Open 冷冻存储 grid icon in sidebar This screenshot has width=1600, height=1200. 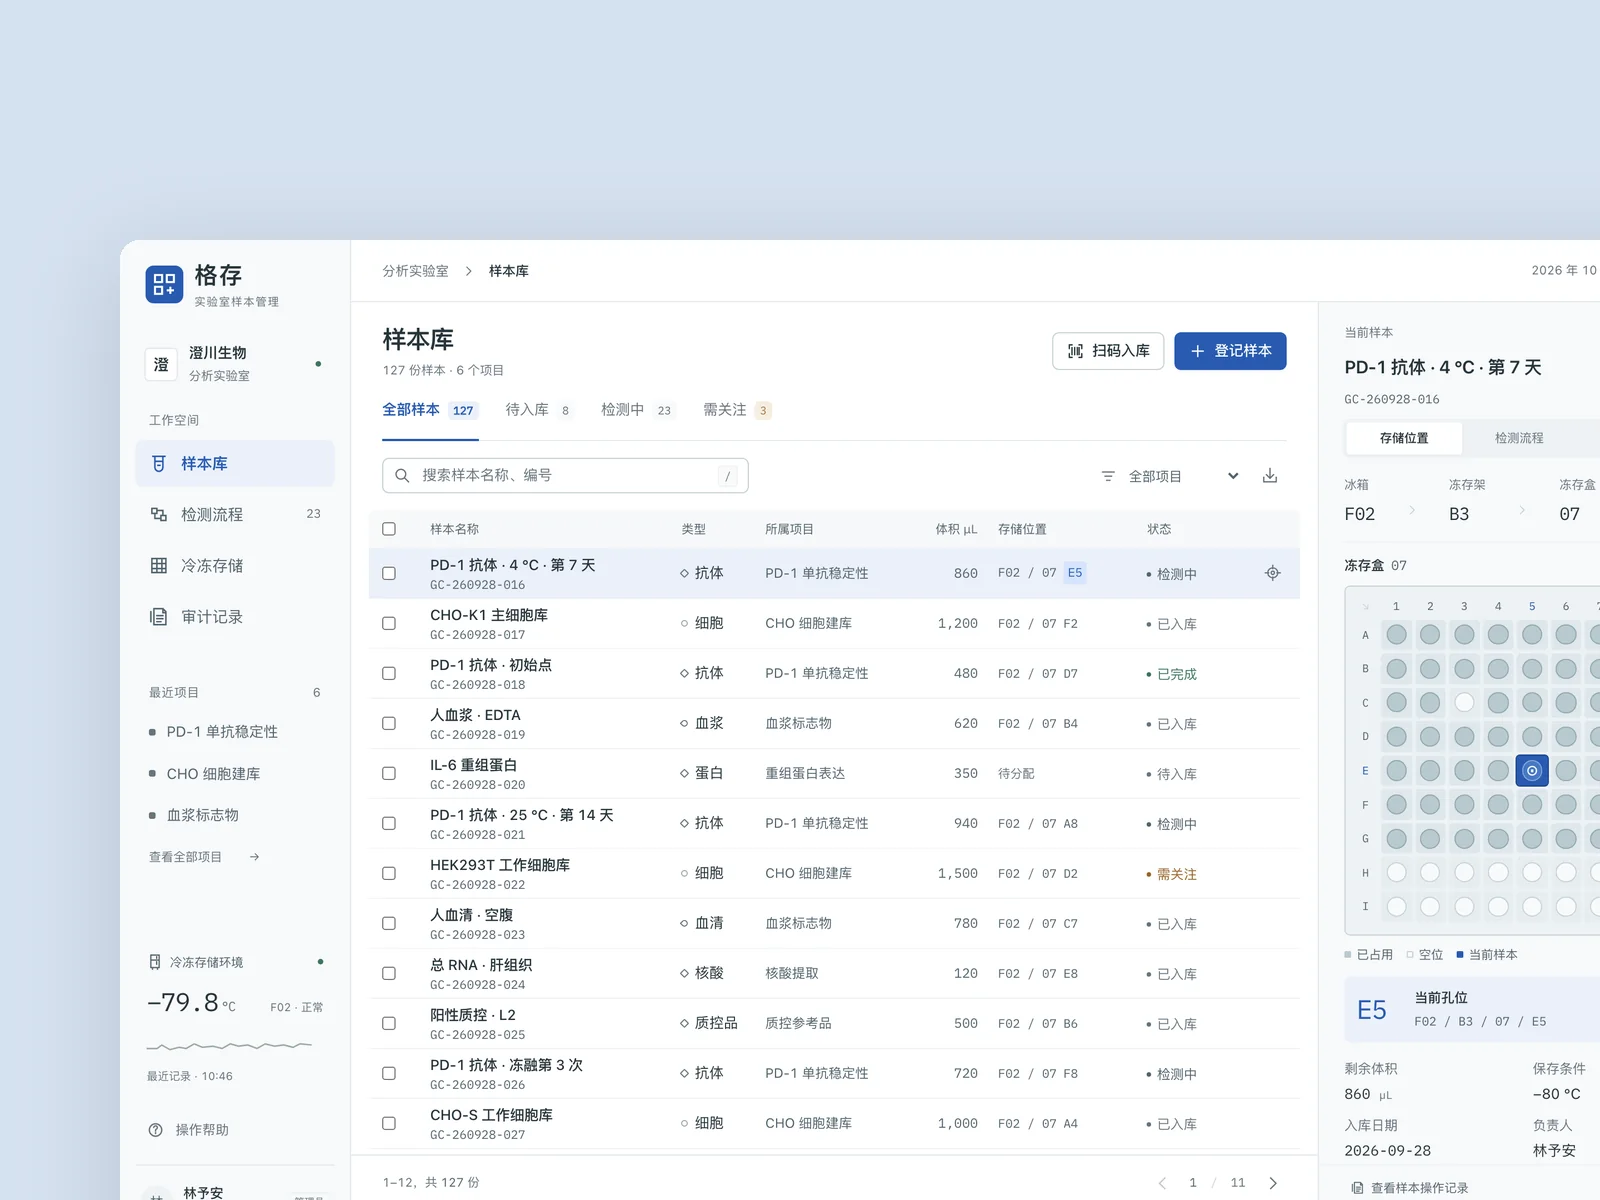159,566
